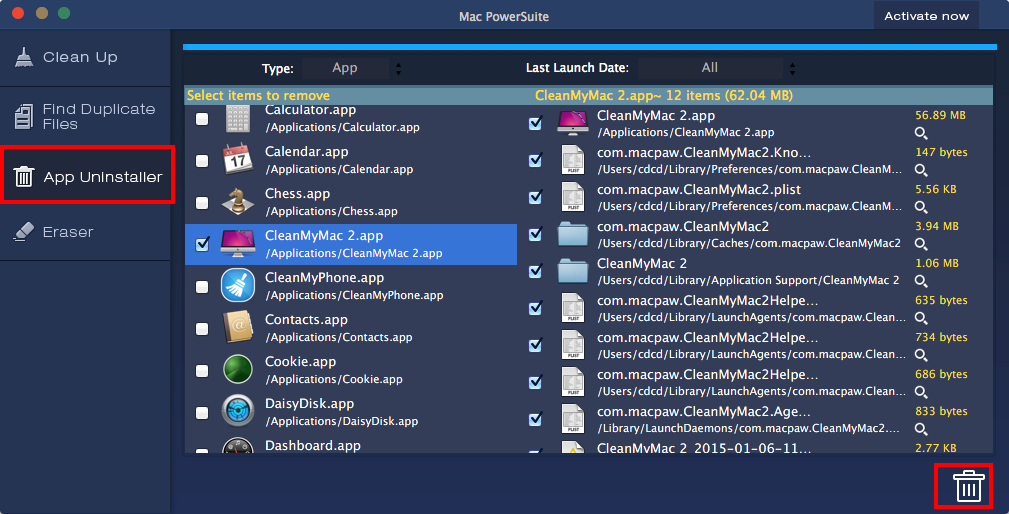1009x514 pixels.
Task: Click the Dashboard app icon
Action: (x=237, y=446)
